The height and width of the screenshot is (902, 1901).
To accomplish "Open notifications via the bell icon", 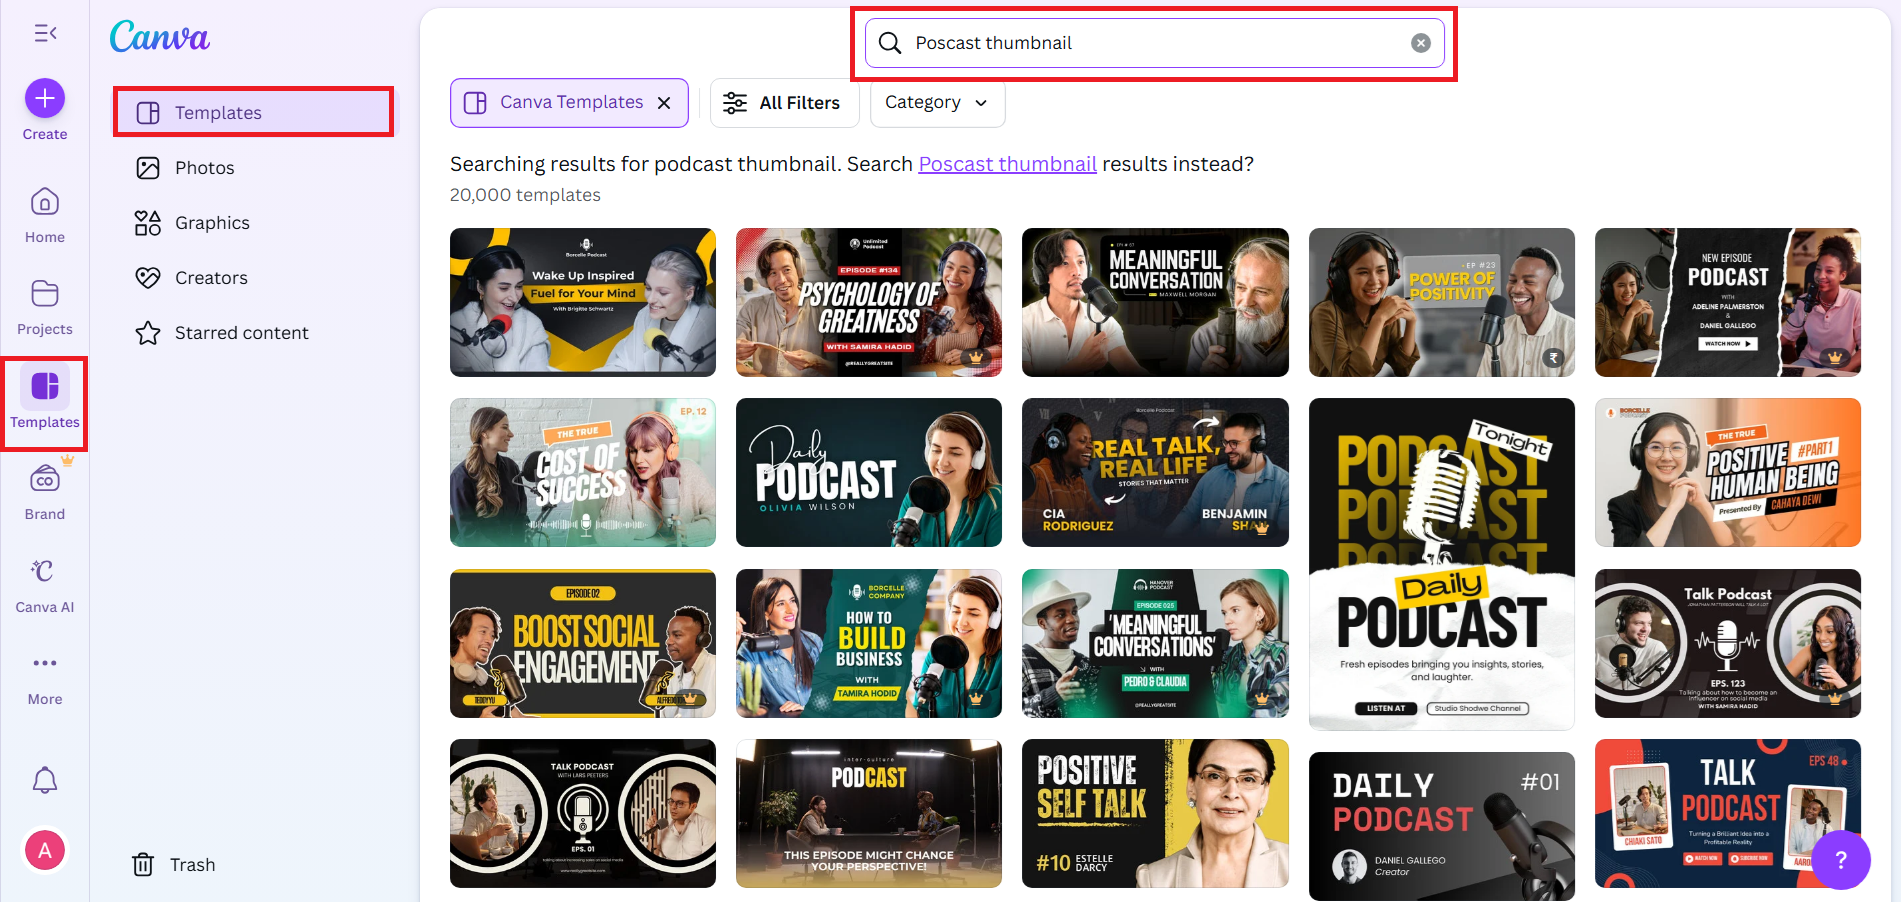I will (x=44, y=779).
